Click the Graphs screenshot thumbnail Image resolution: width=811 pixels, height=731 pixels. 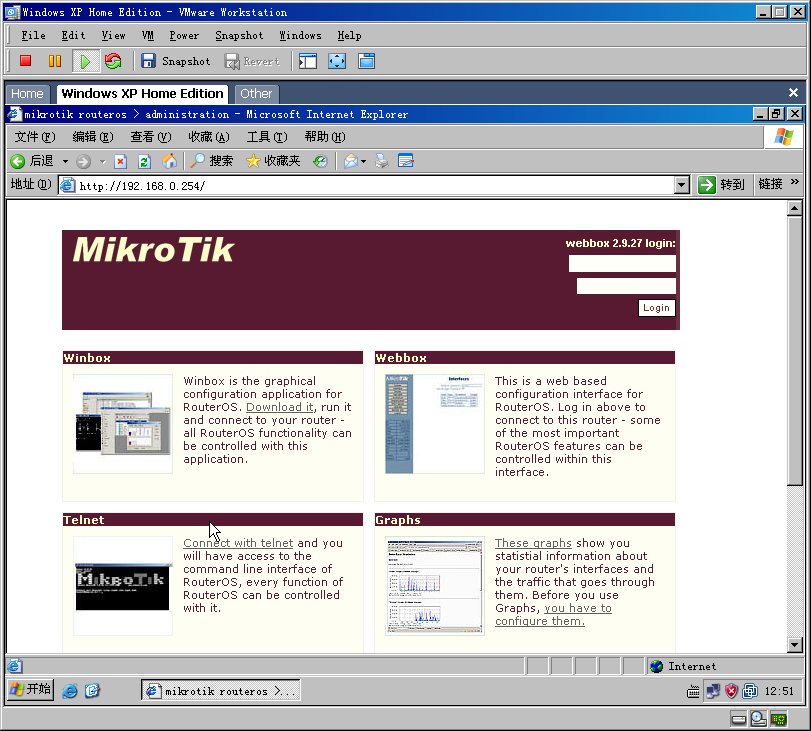coord(434,586)
